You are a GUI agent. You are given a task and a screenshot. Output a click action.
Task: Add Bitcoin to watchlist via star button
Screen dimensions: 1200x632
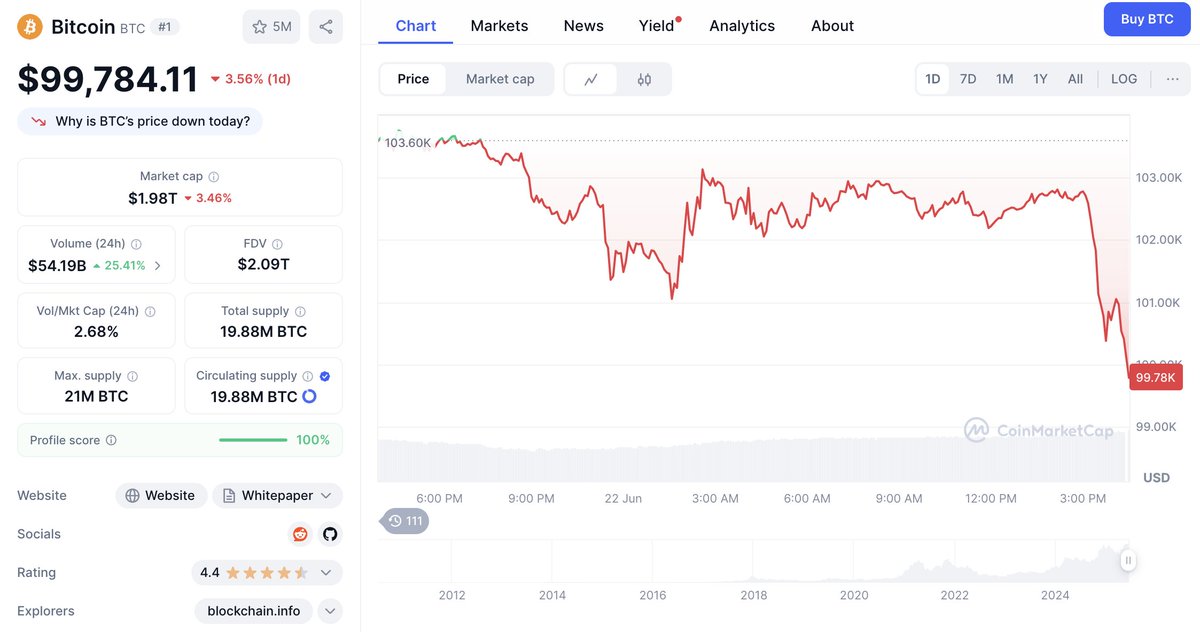point(271,27)
